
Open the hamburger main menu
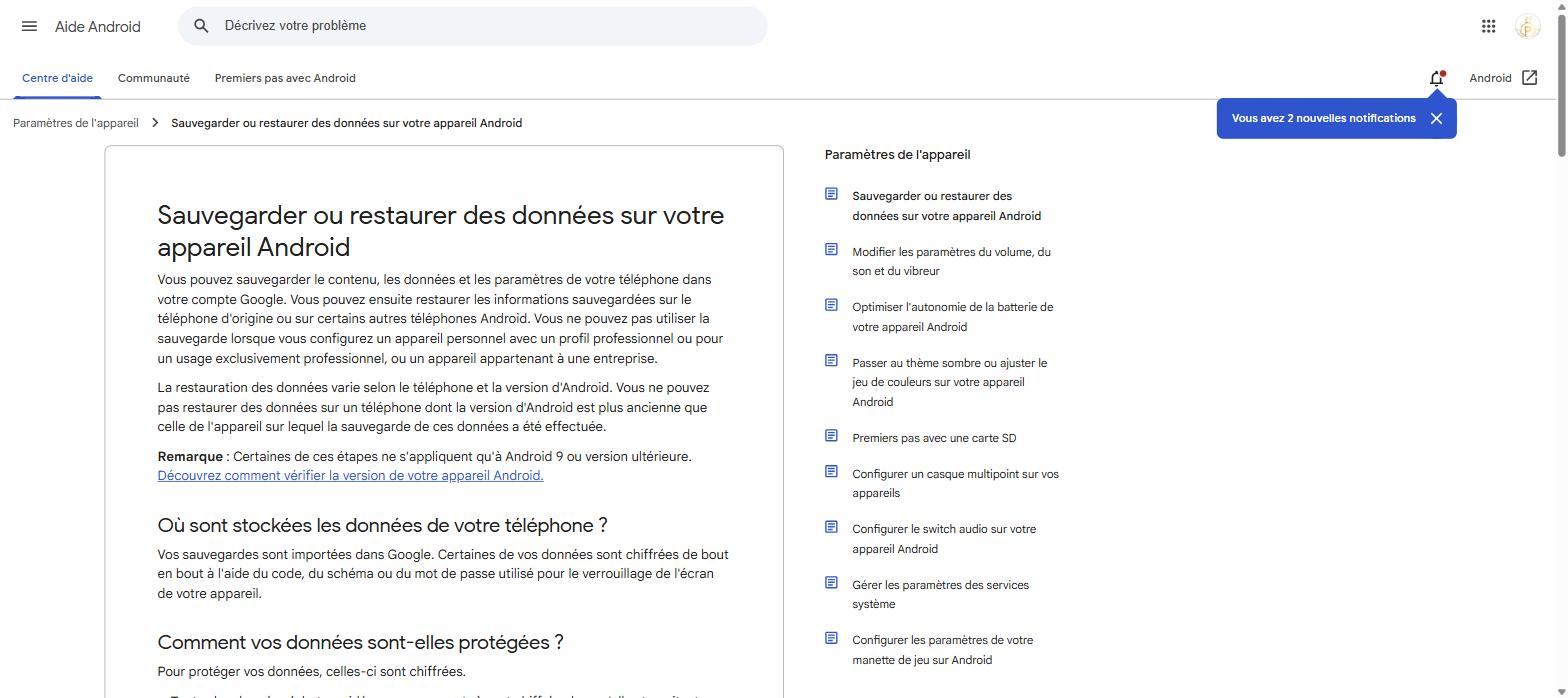29,26
